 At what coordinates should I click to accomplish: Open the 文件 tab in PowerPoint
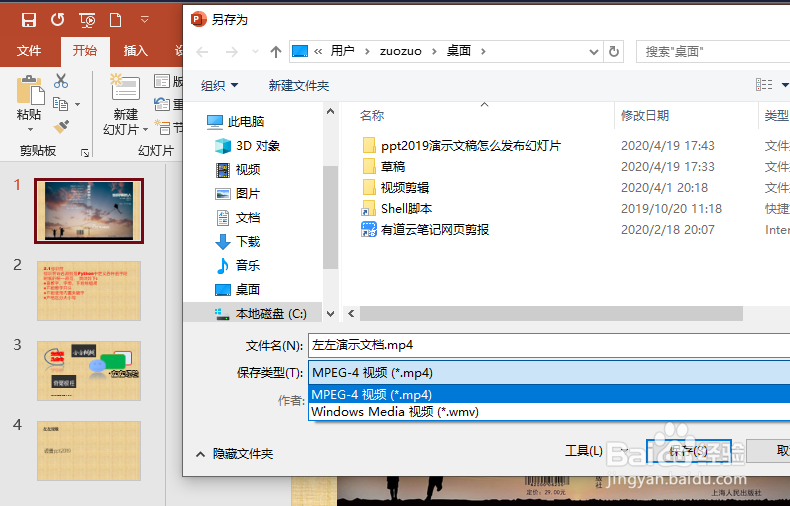[29, 51]
